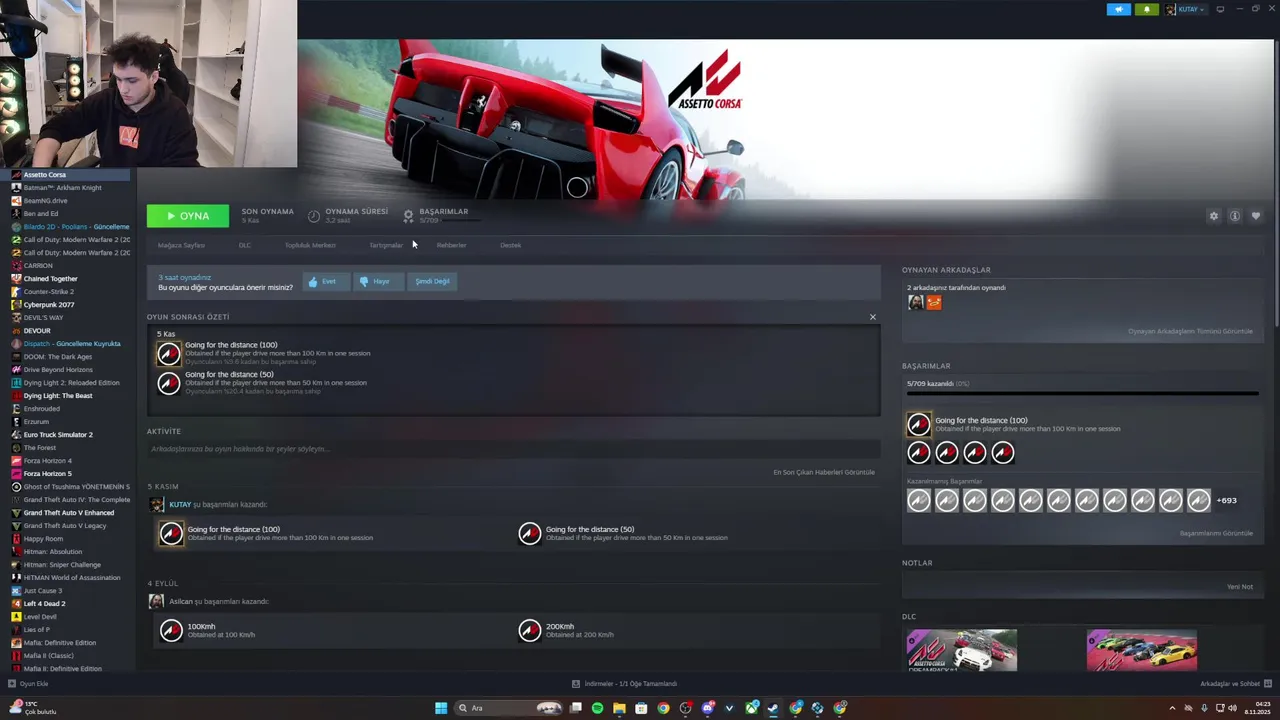
Task: Select Euro Truck Simulator 2 in library
Action: [x=58, y=435]
